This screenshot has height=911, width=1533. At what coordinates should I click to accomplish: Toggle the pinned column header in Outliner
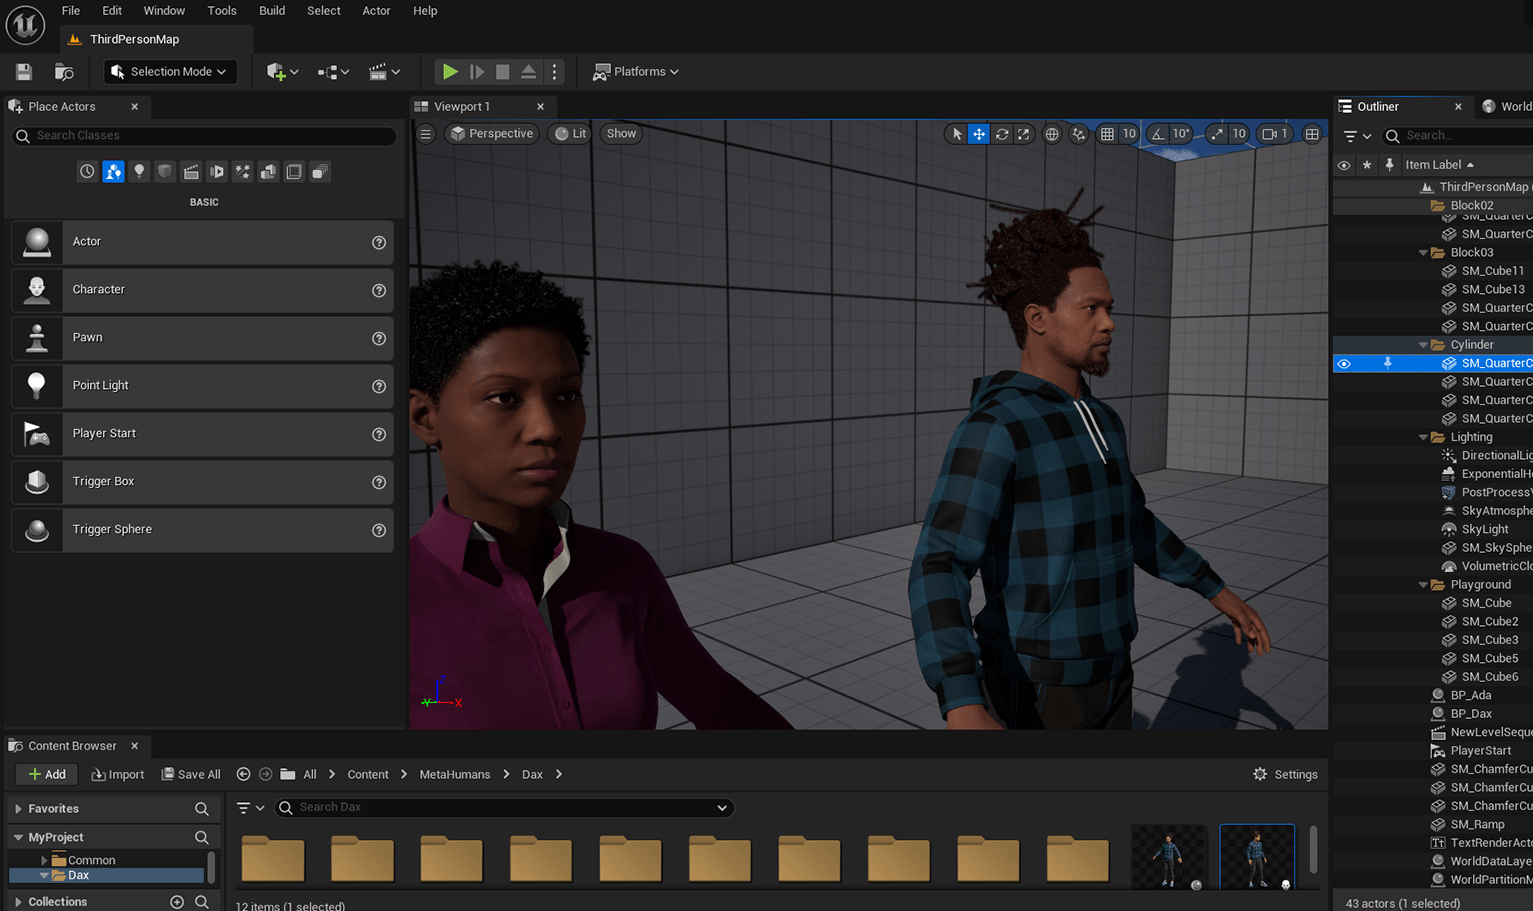click(x=1389, y=165)
